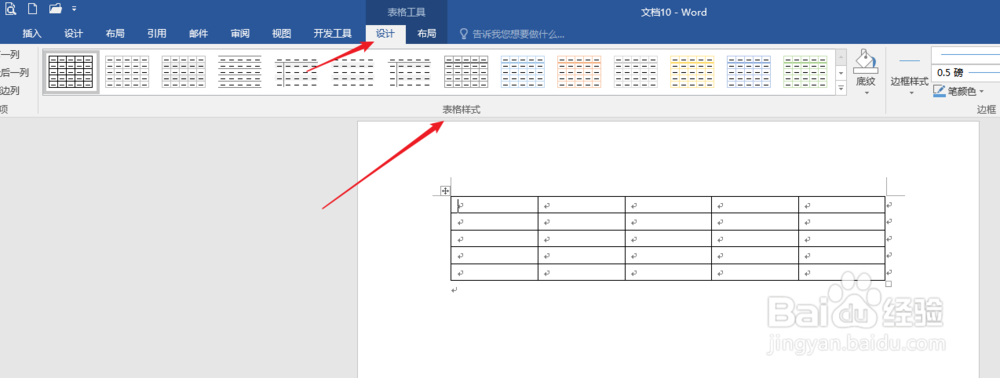Switch to the 审阅 tab

pyautogui.click(x=240, y=34)
